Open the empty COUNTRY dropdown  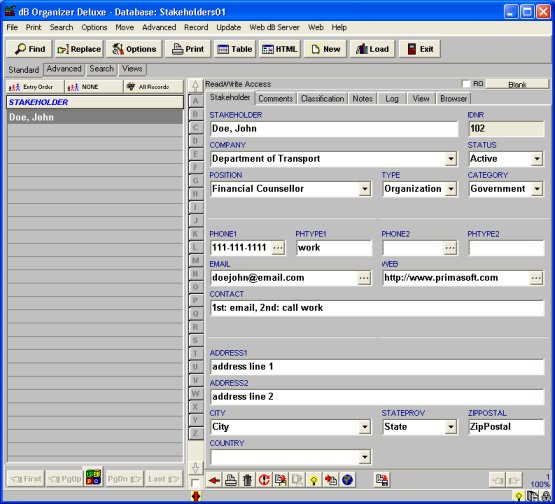365,457
